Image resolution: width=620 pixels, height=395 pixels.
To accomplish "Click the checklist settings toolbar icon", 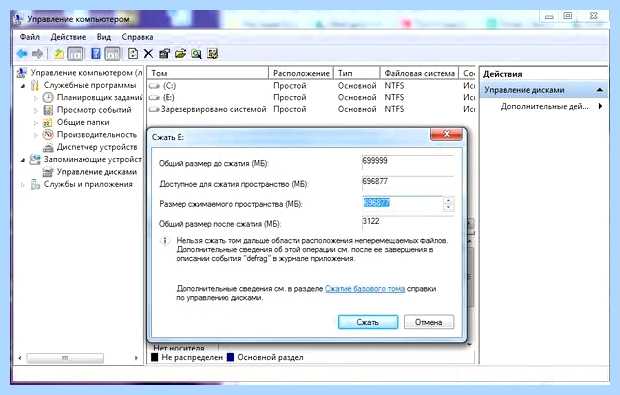I will click(x=213, y=53).
